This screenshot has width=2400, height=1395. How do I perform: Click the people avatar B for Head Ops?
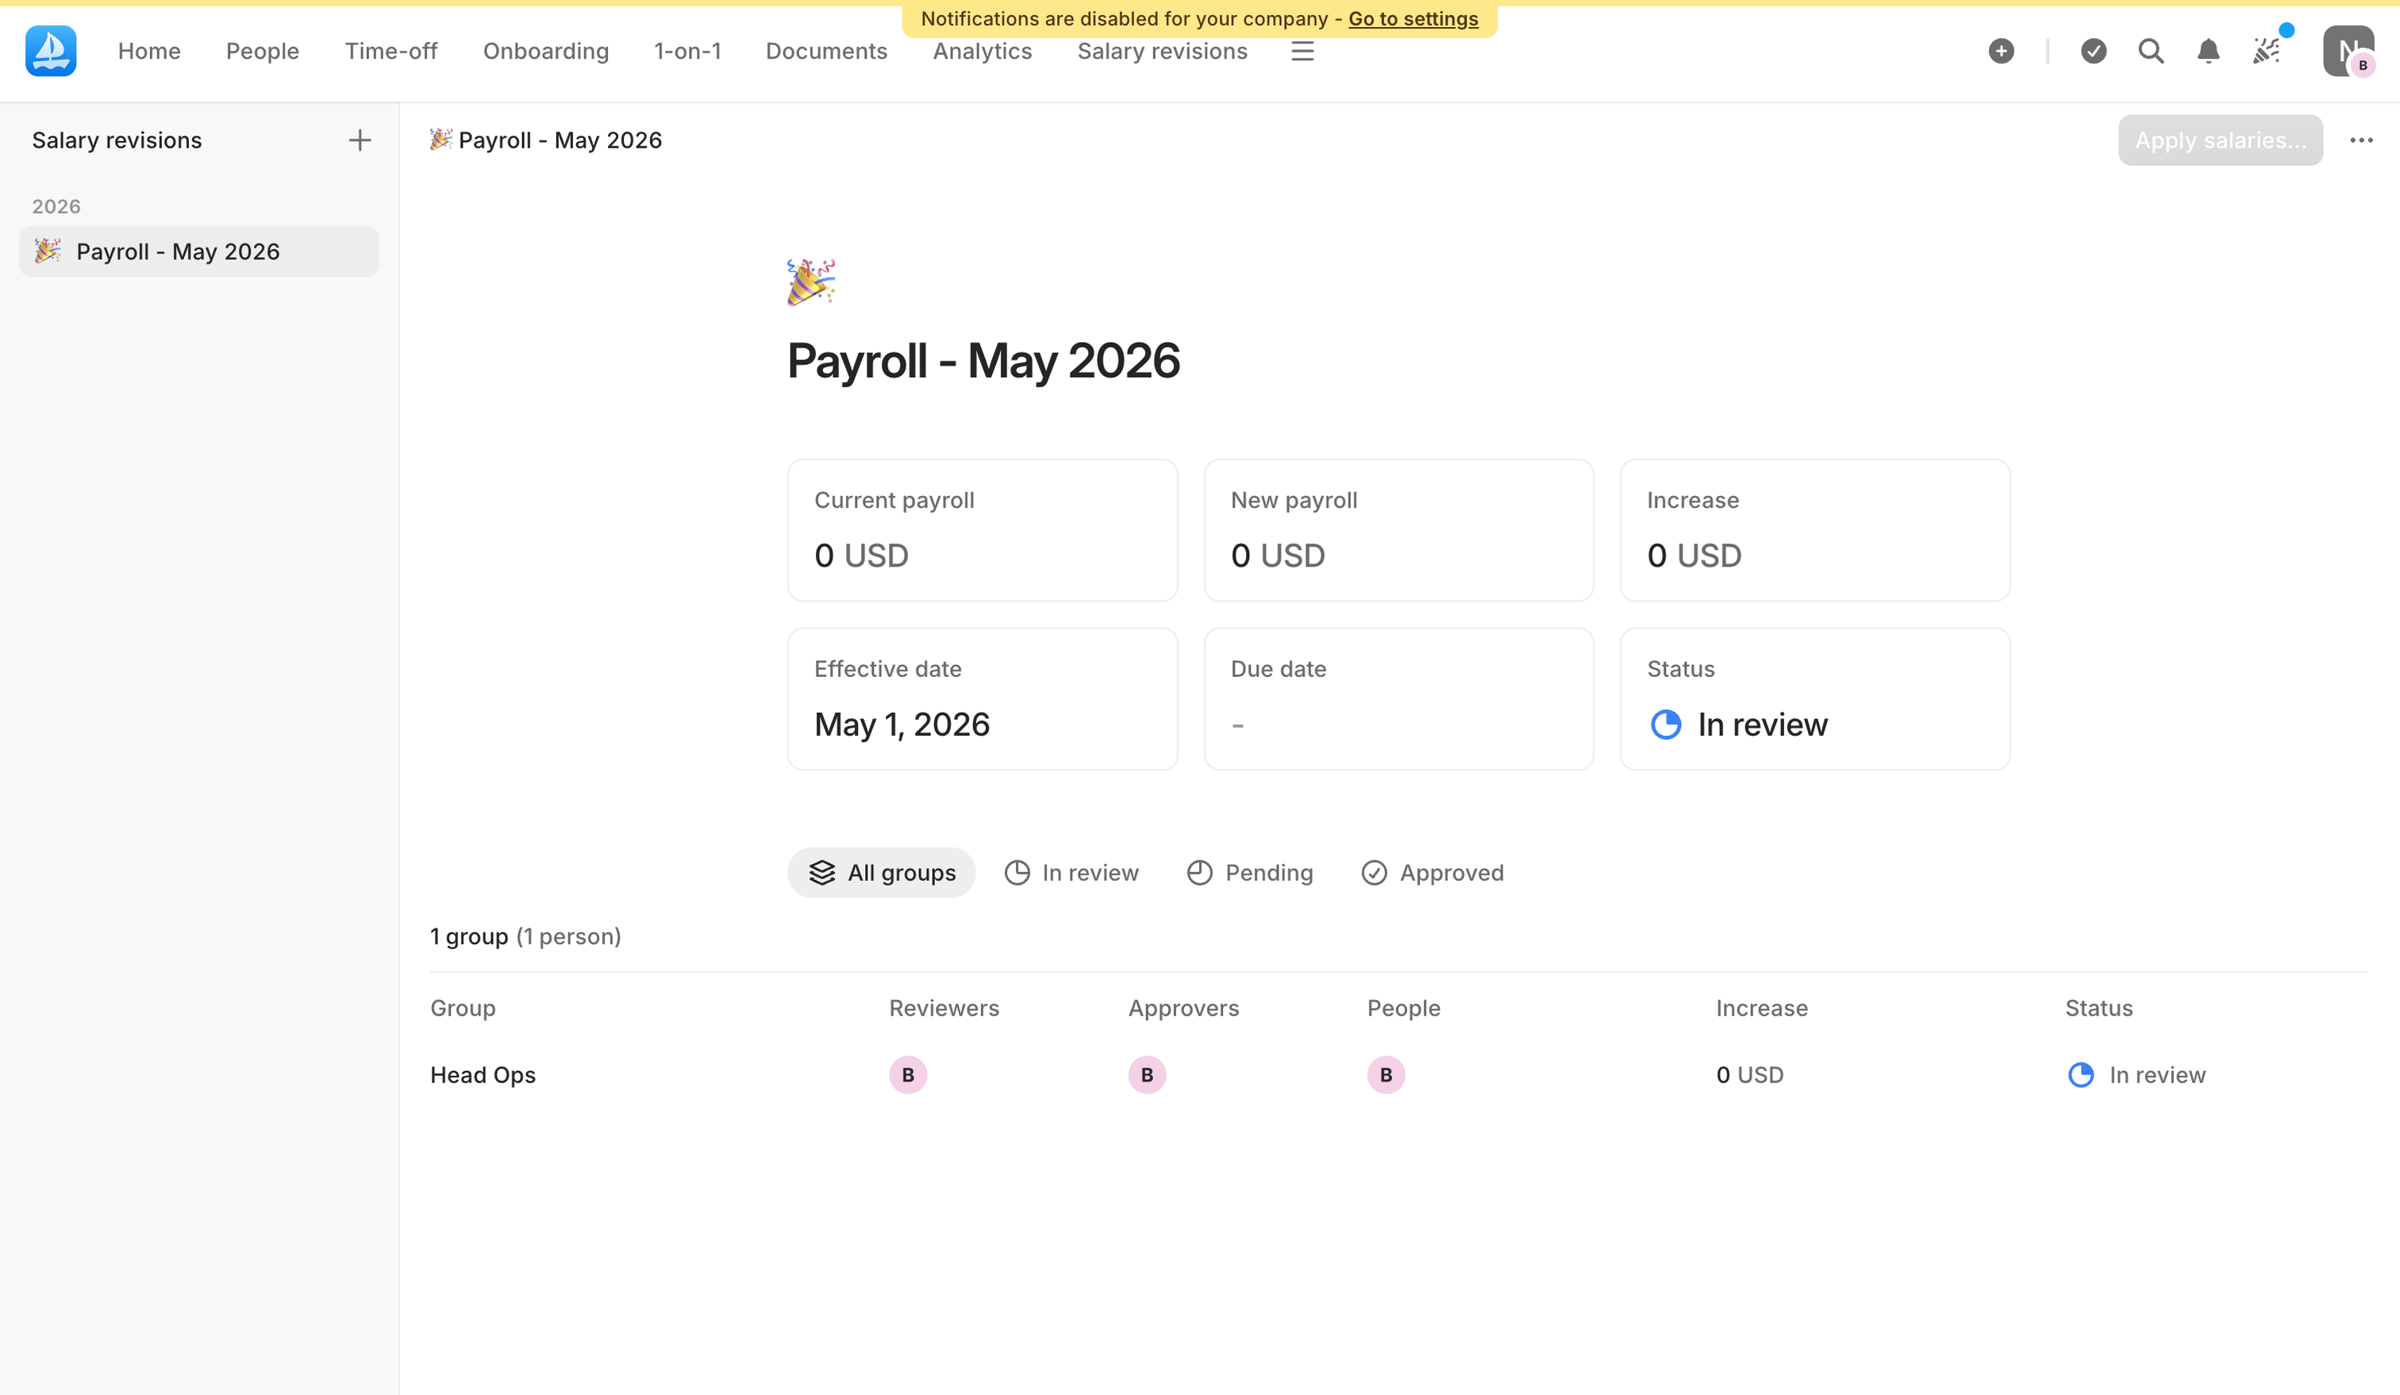[x=1386, y=1075]
